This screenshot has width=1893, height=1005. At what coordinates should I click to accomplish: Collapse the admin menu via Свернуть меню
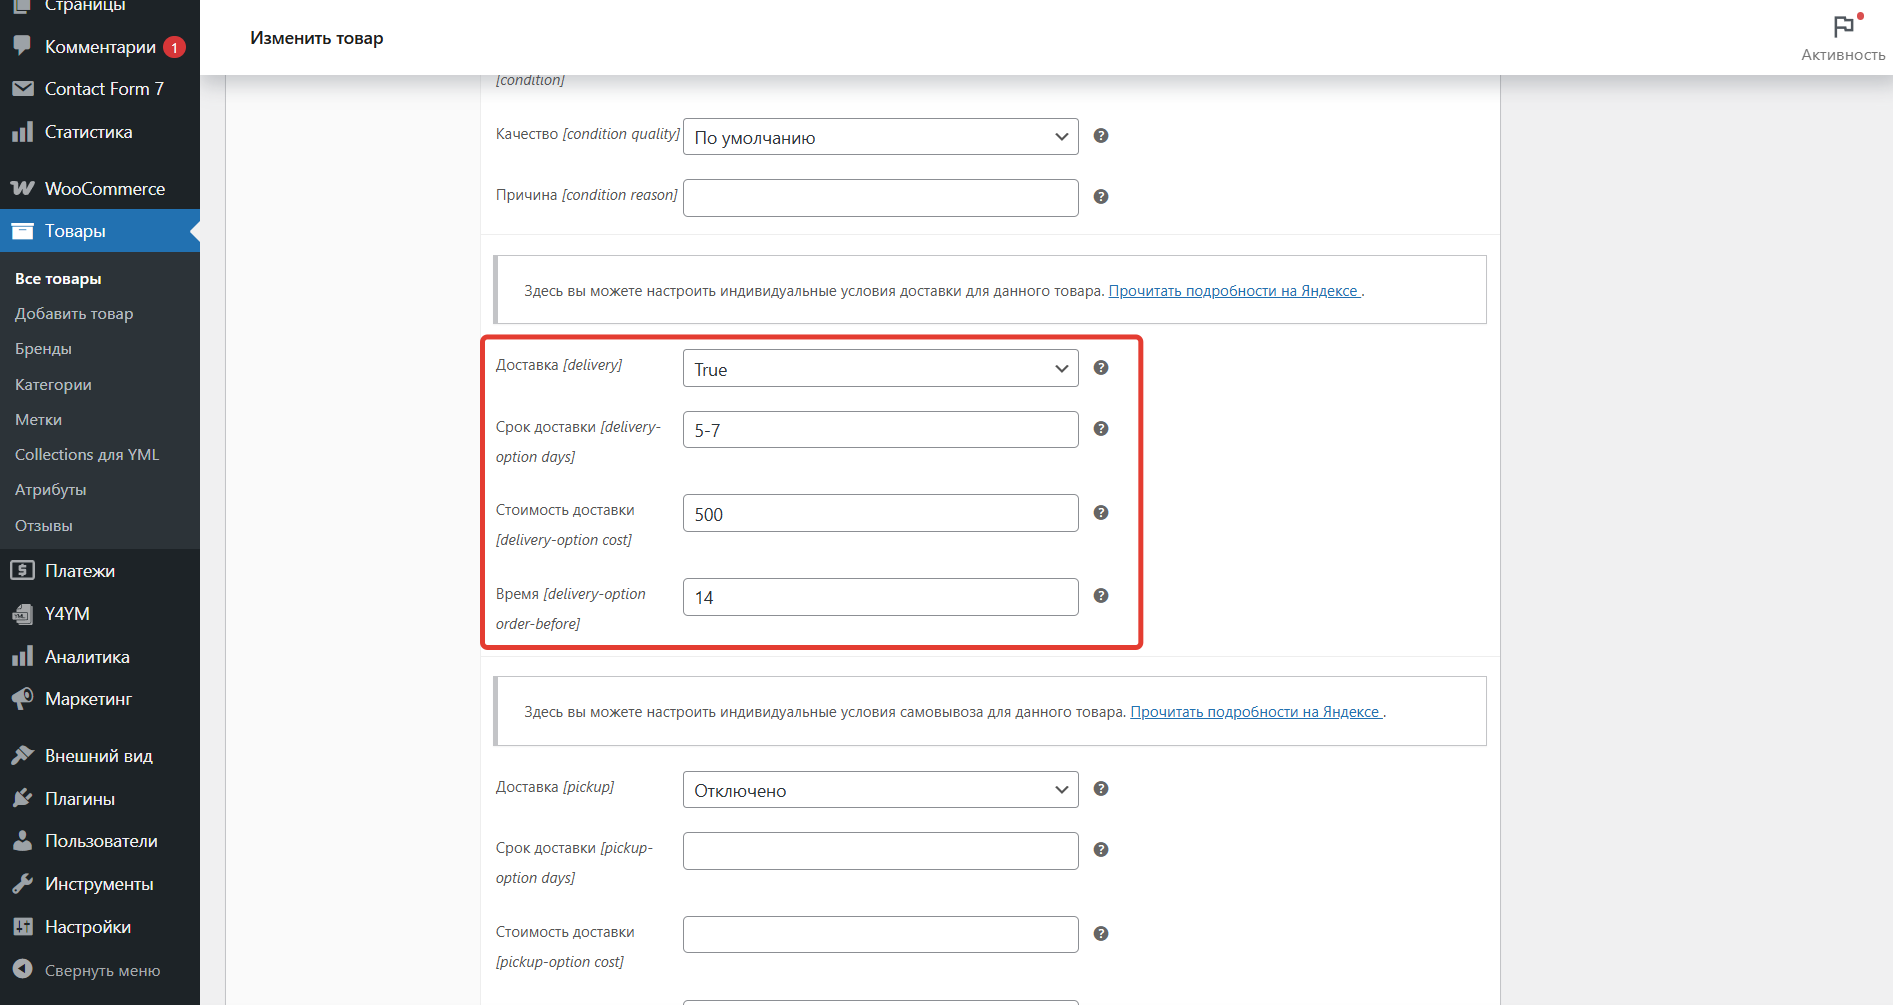point(102,971)
